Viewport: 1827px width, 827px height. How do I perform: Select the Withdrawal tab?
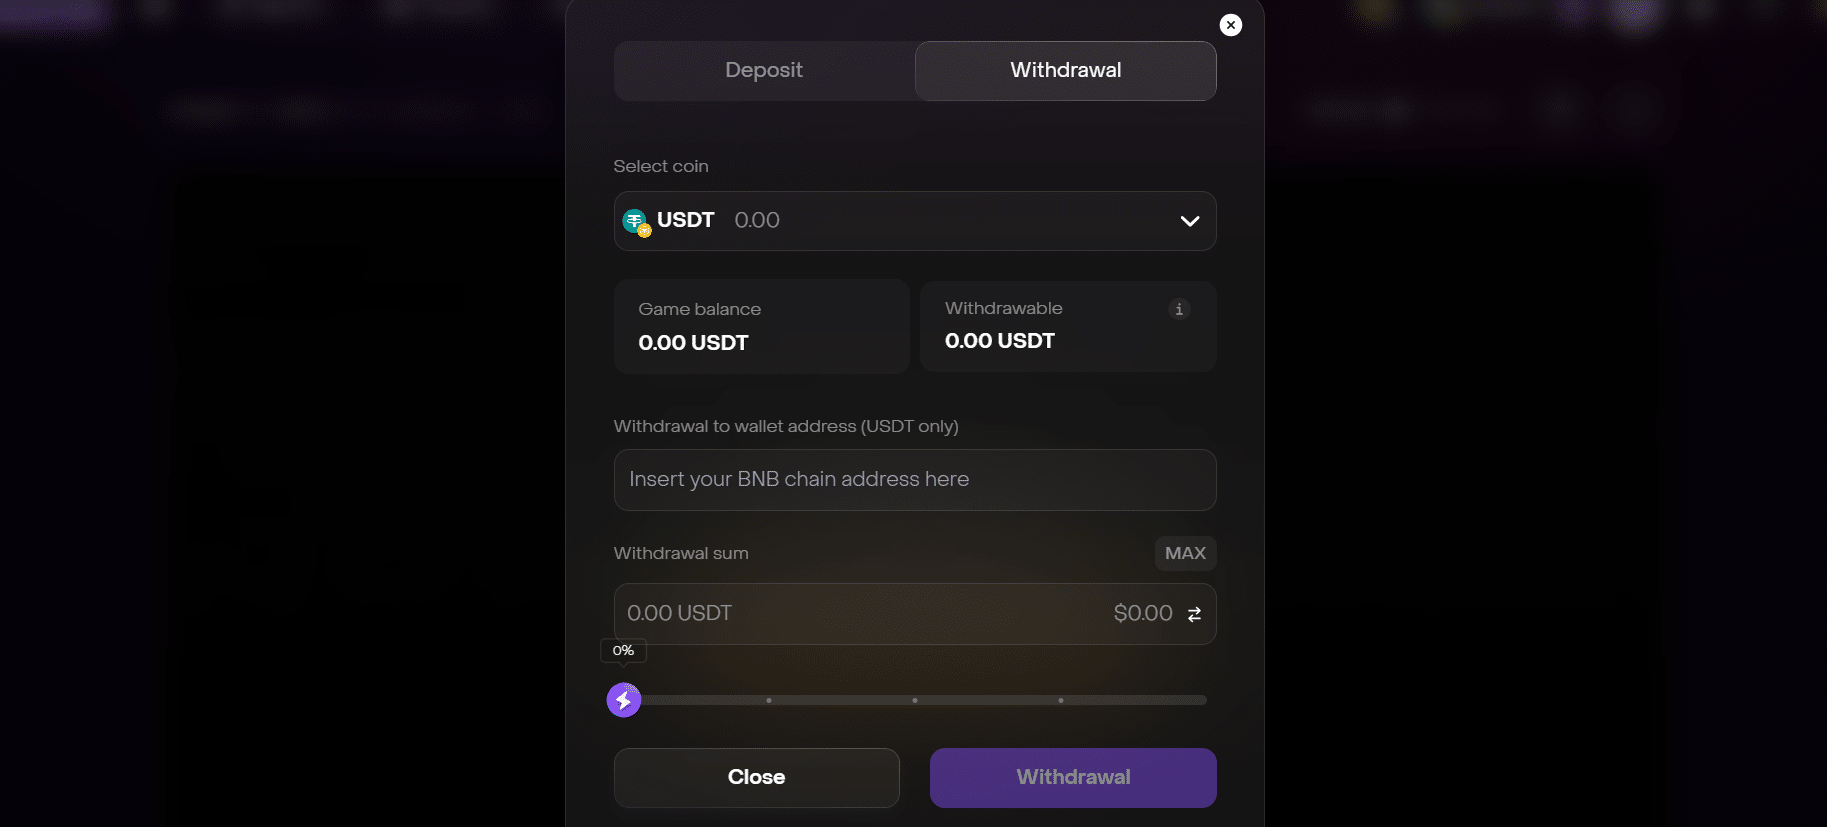(x=1065, y=70)
